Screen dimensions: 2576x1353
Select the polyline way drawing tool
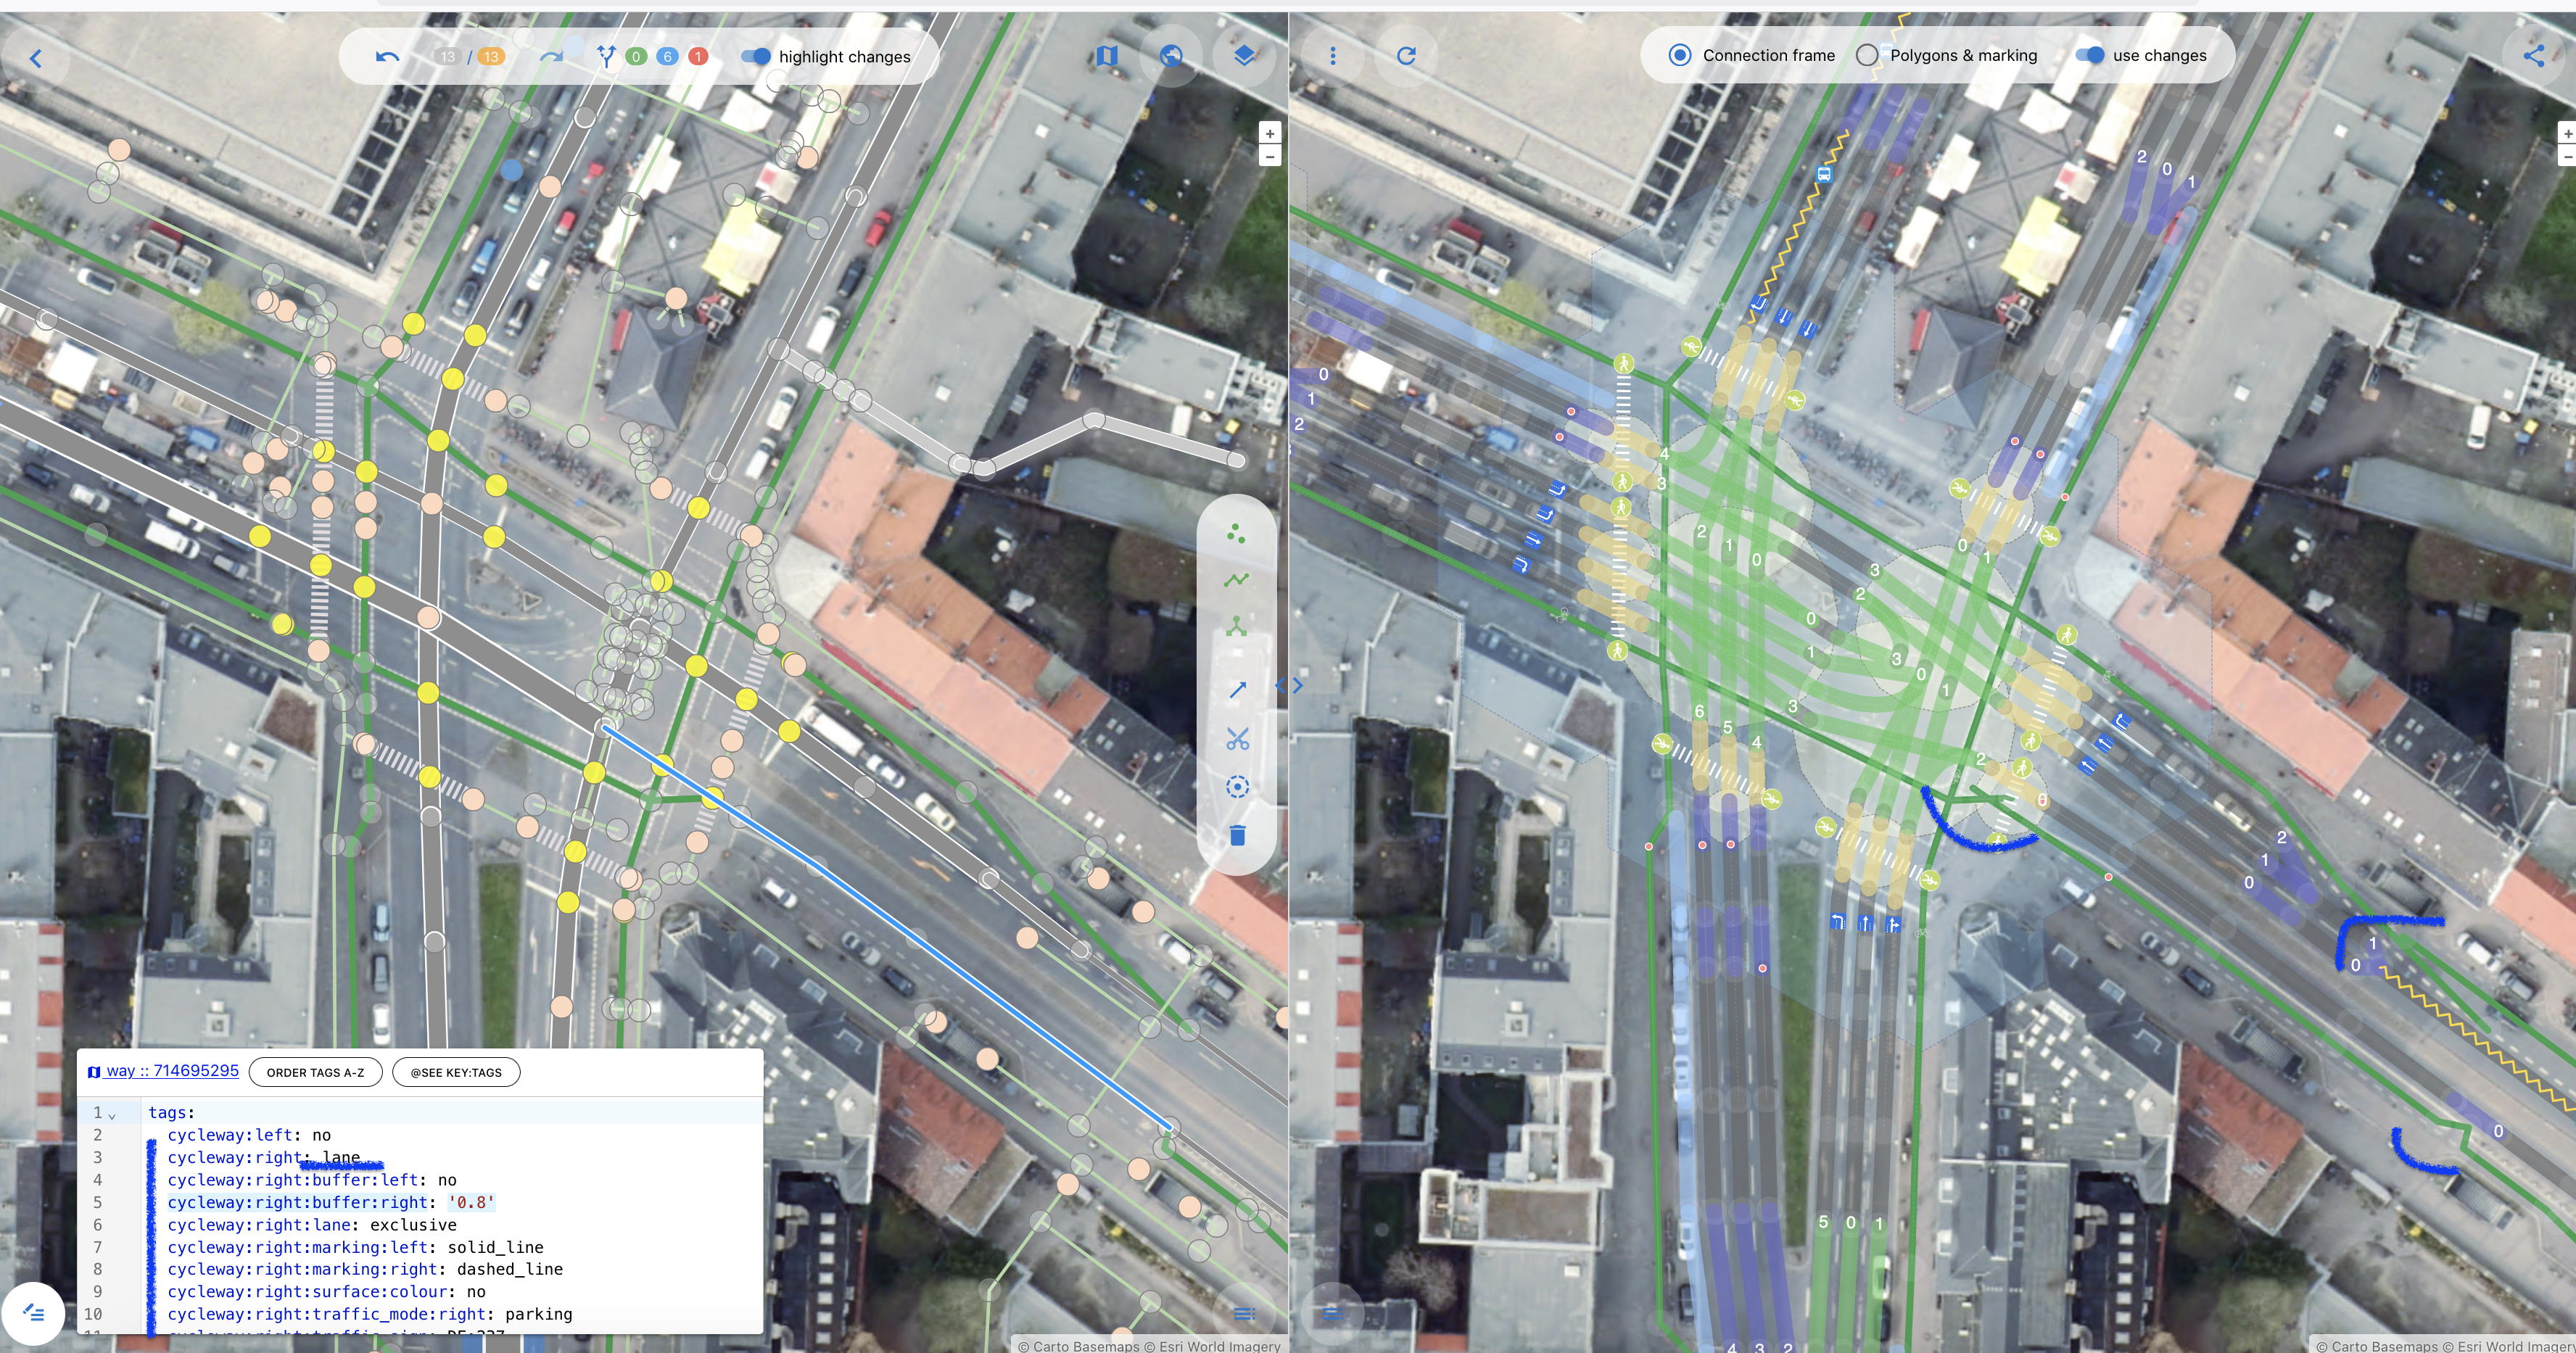[1237, 580]
